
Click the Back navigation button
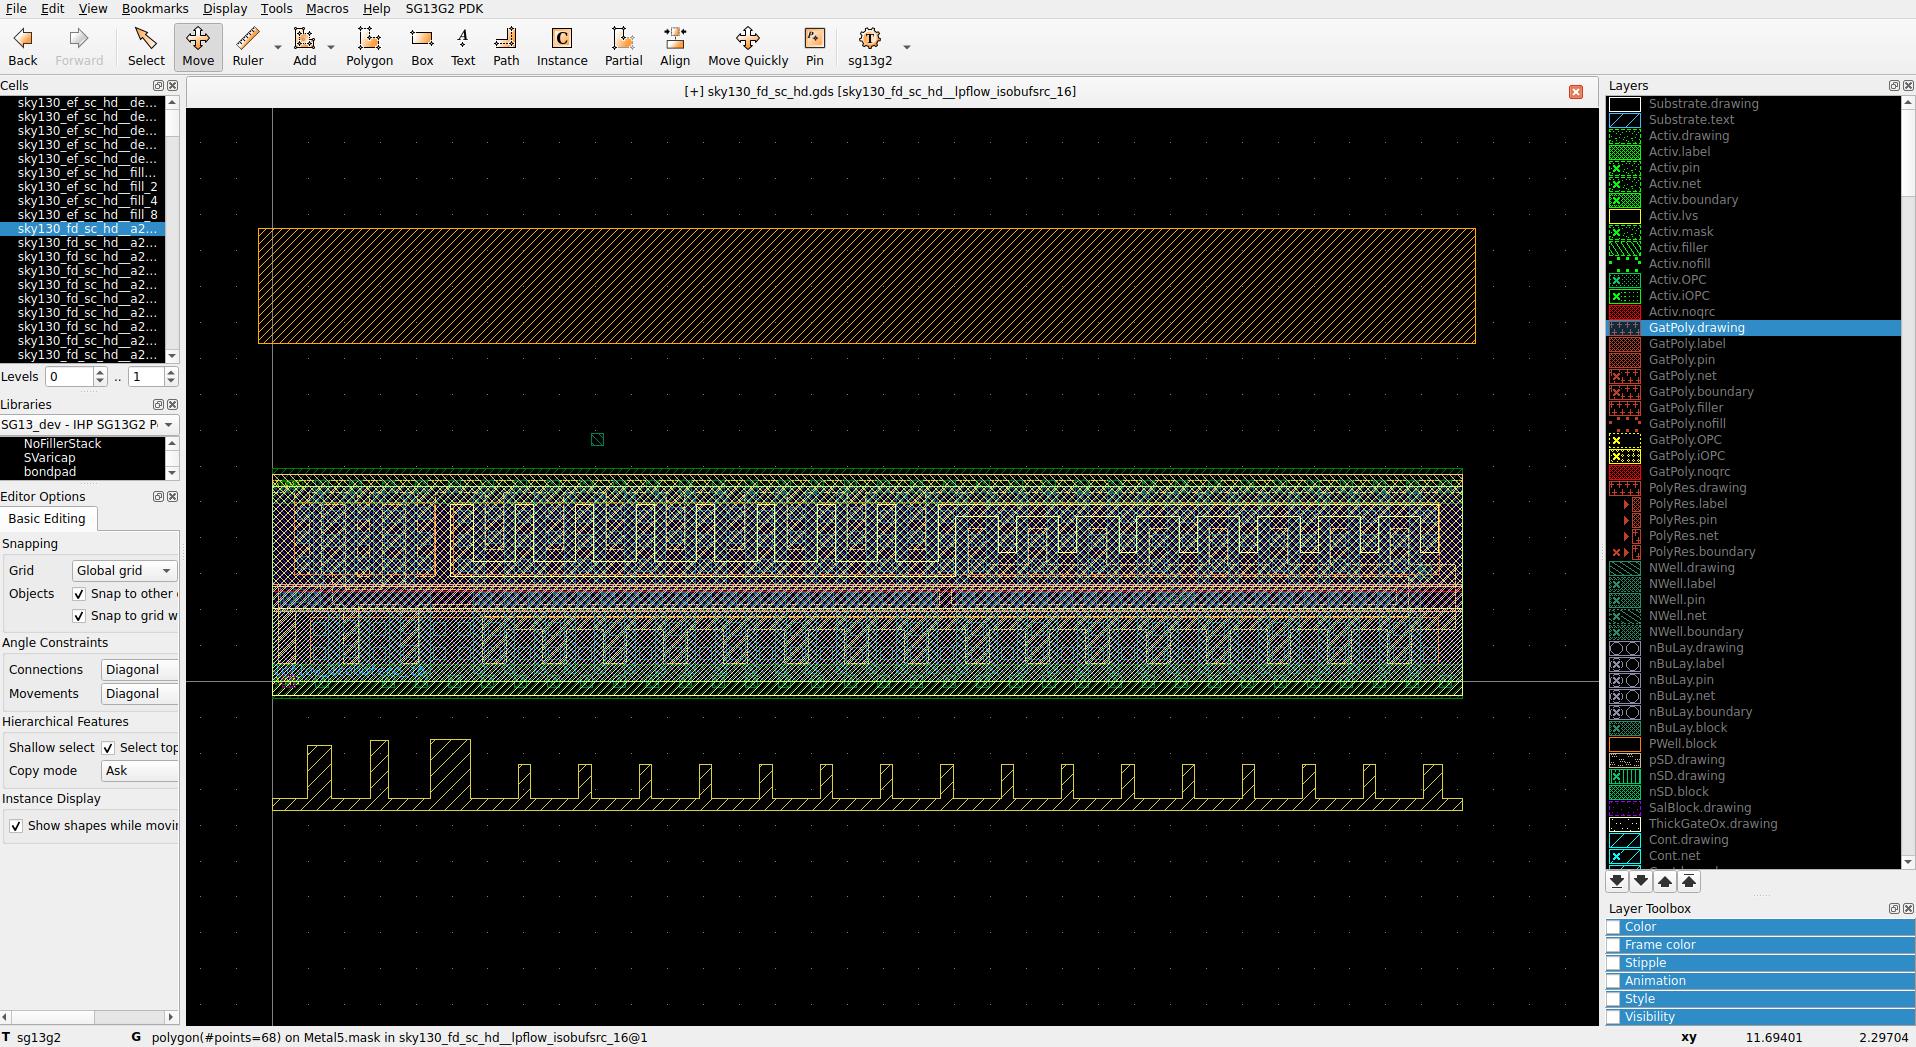(23, 46)
